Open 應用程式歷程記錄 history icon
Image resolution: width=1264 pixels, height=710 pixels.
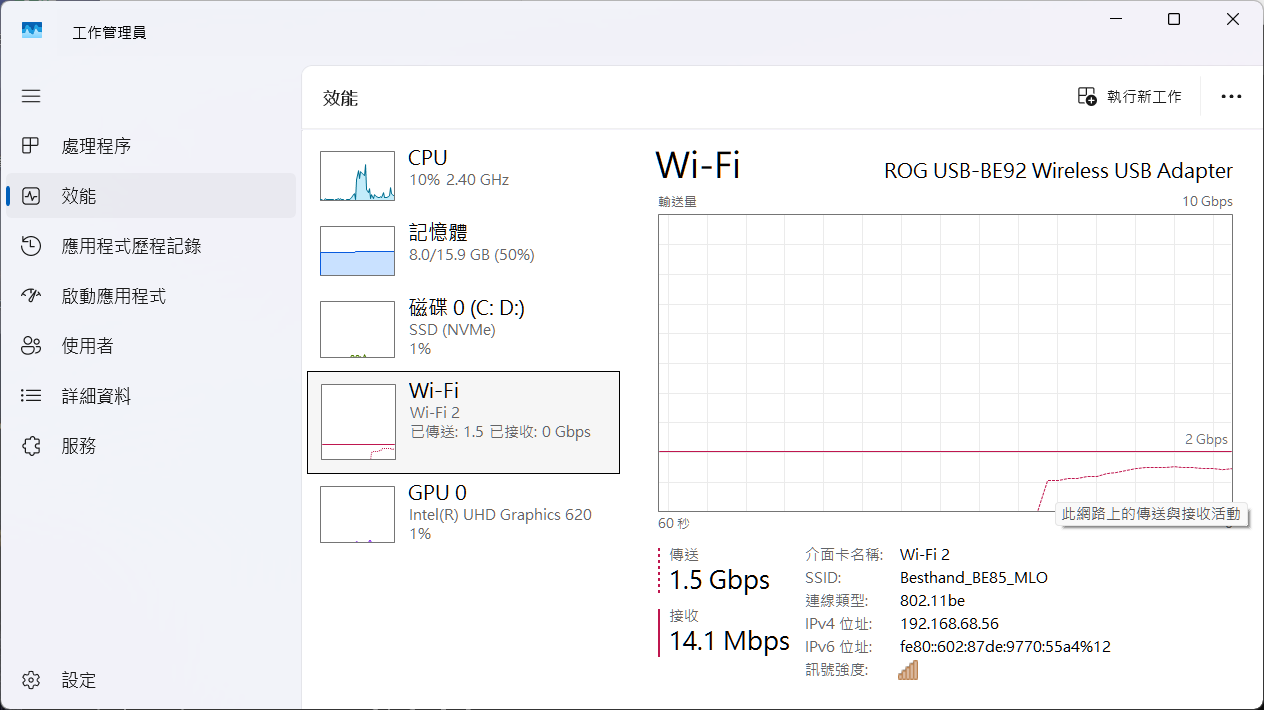pyautogui.click(x=31, y=246)
